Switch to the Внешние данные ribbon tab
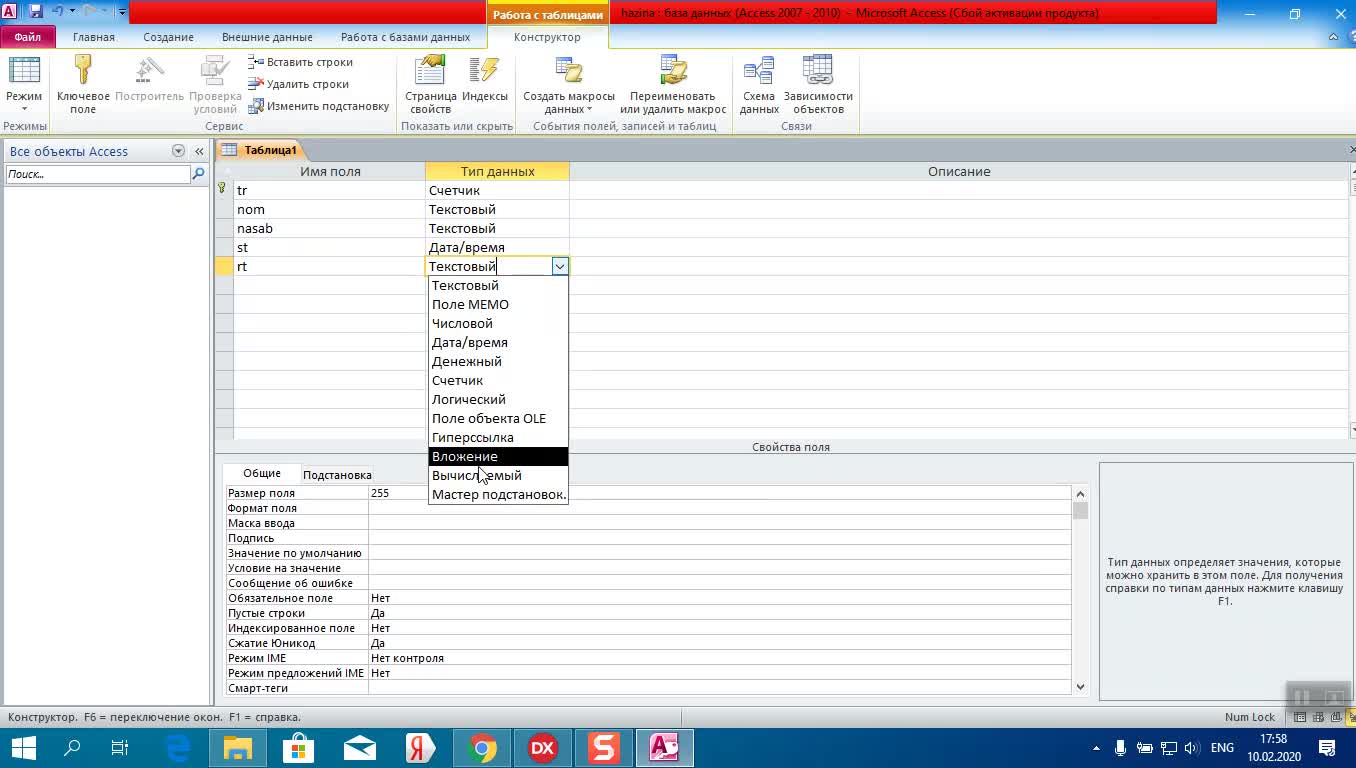The height and width of the screenshot is (768, 1356). [x=267, y=37]
